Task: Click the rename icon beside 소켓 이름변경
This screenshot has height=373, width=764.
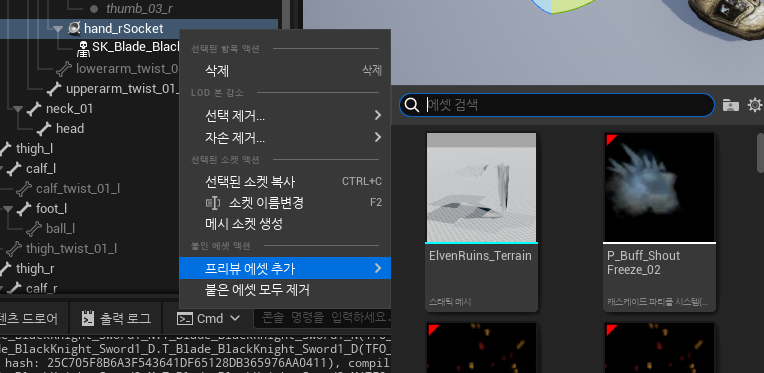Action: point(213,203)
